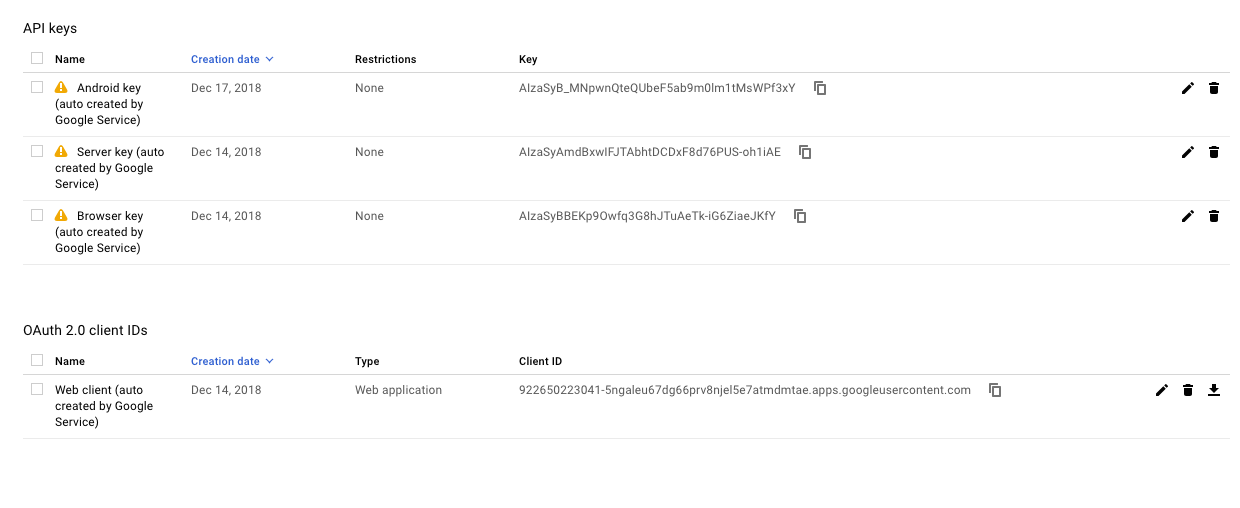Edit the Browser key

(1188, 216)
